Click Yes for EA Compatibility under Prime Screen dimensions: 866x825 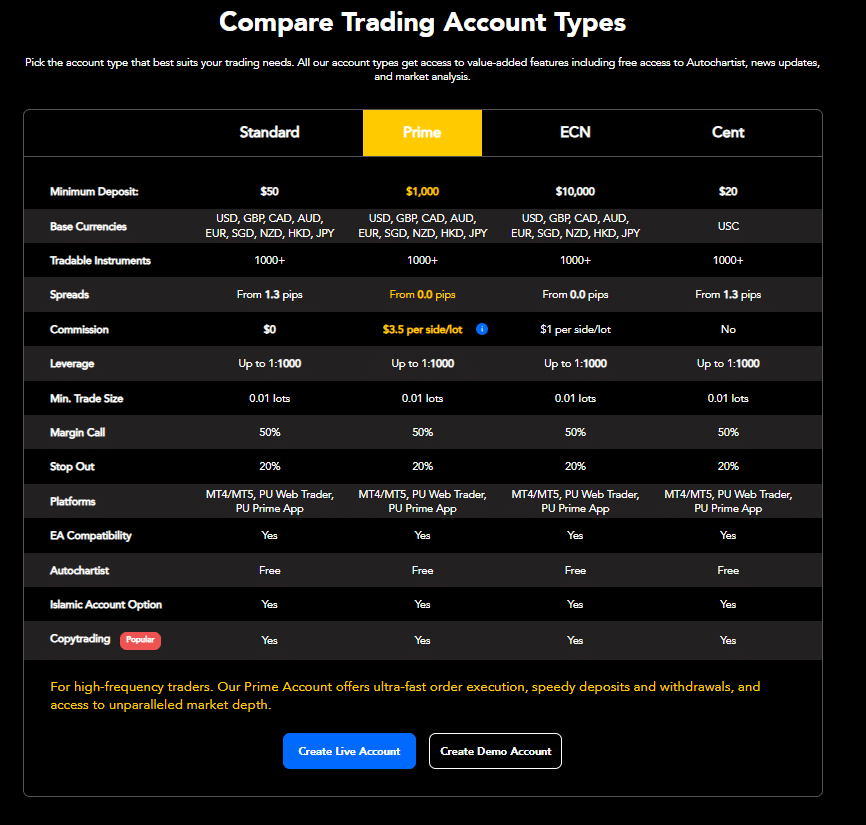(423, 535)
